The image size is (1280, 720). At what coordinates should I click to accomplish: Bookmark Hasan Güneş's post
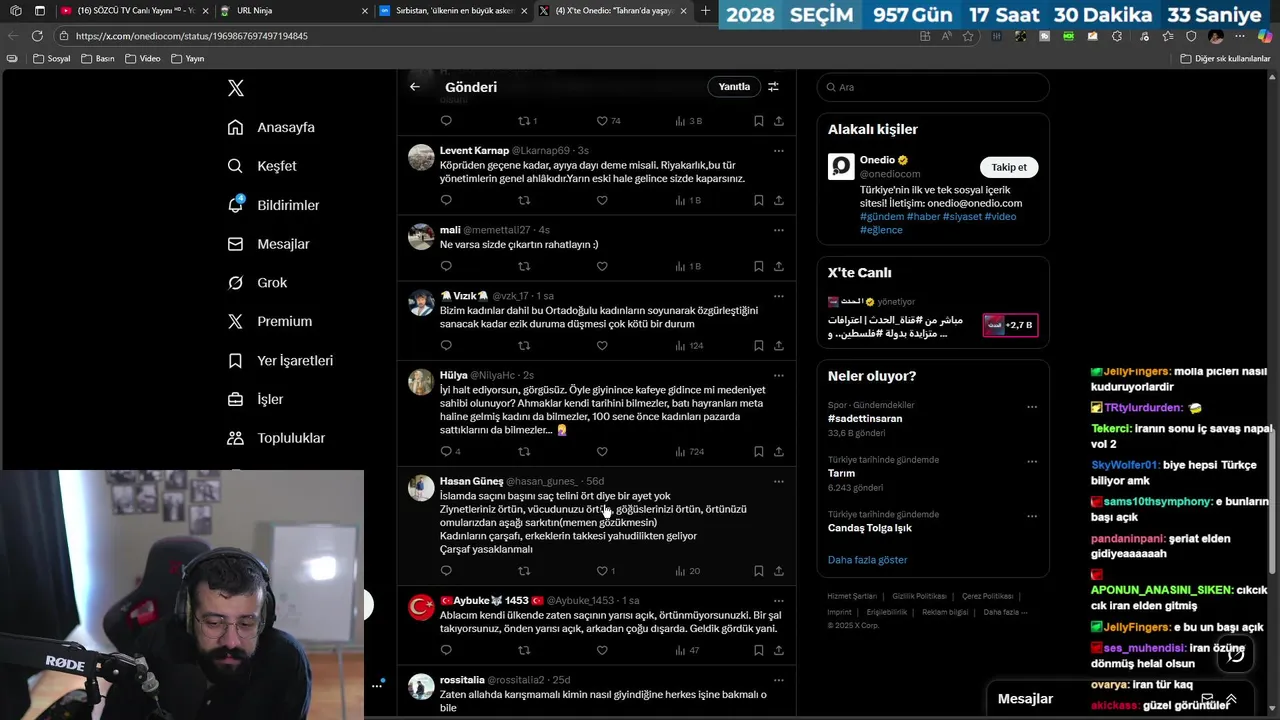coord(758,571)
